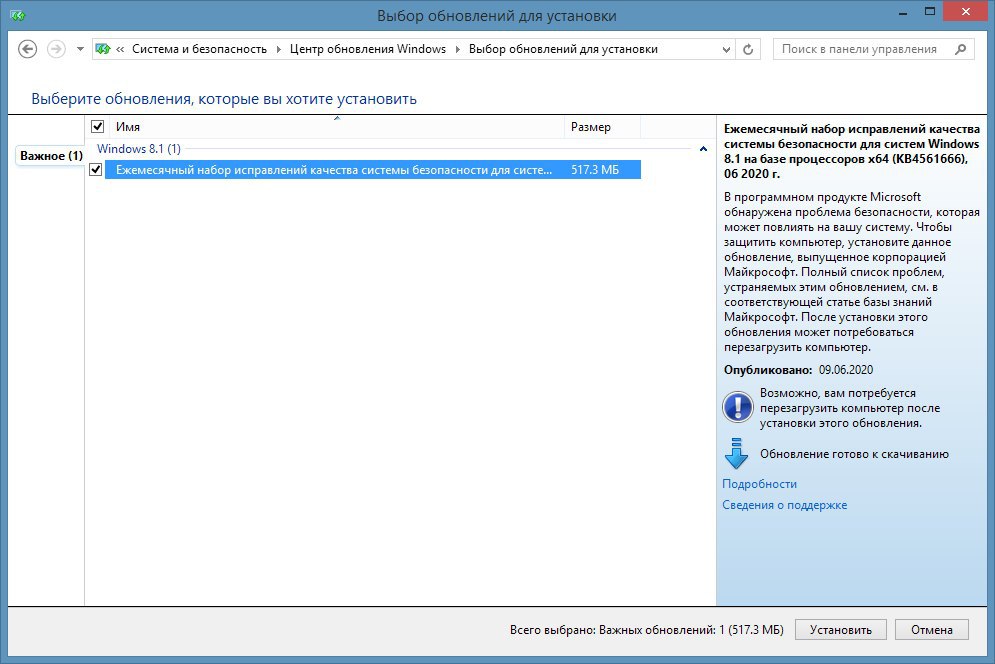Sort by the "Размер" column header
The width and height of the screenshot is (995, 664).
(x=602, y=127)
